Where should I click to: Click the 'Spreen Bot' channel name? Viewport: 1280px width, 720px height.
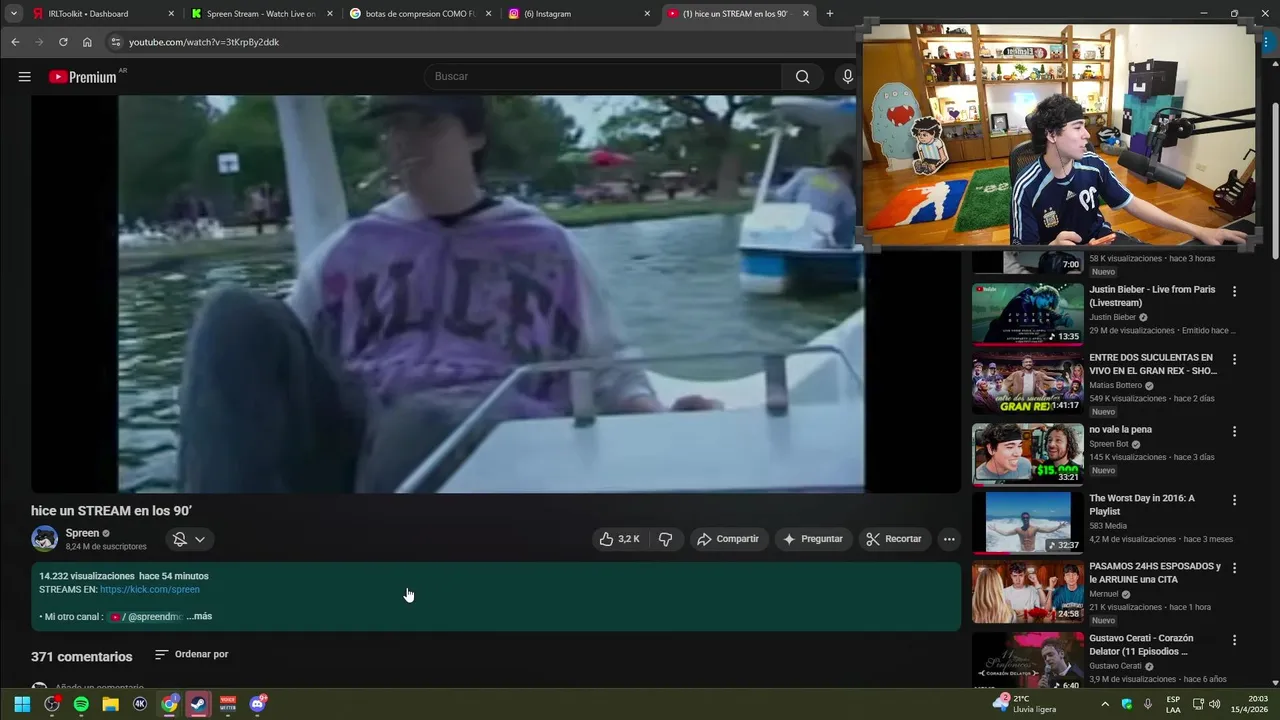point(1108,444)
